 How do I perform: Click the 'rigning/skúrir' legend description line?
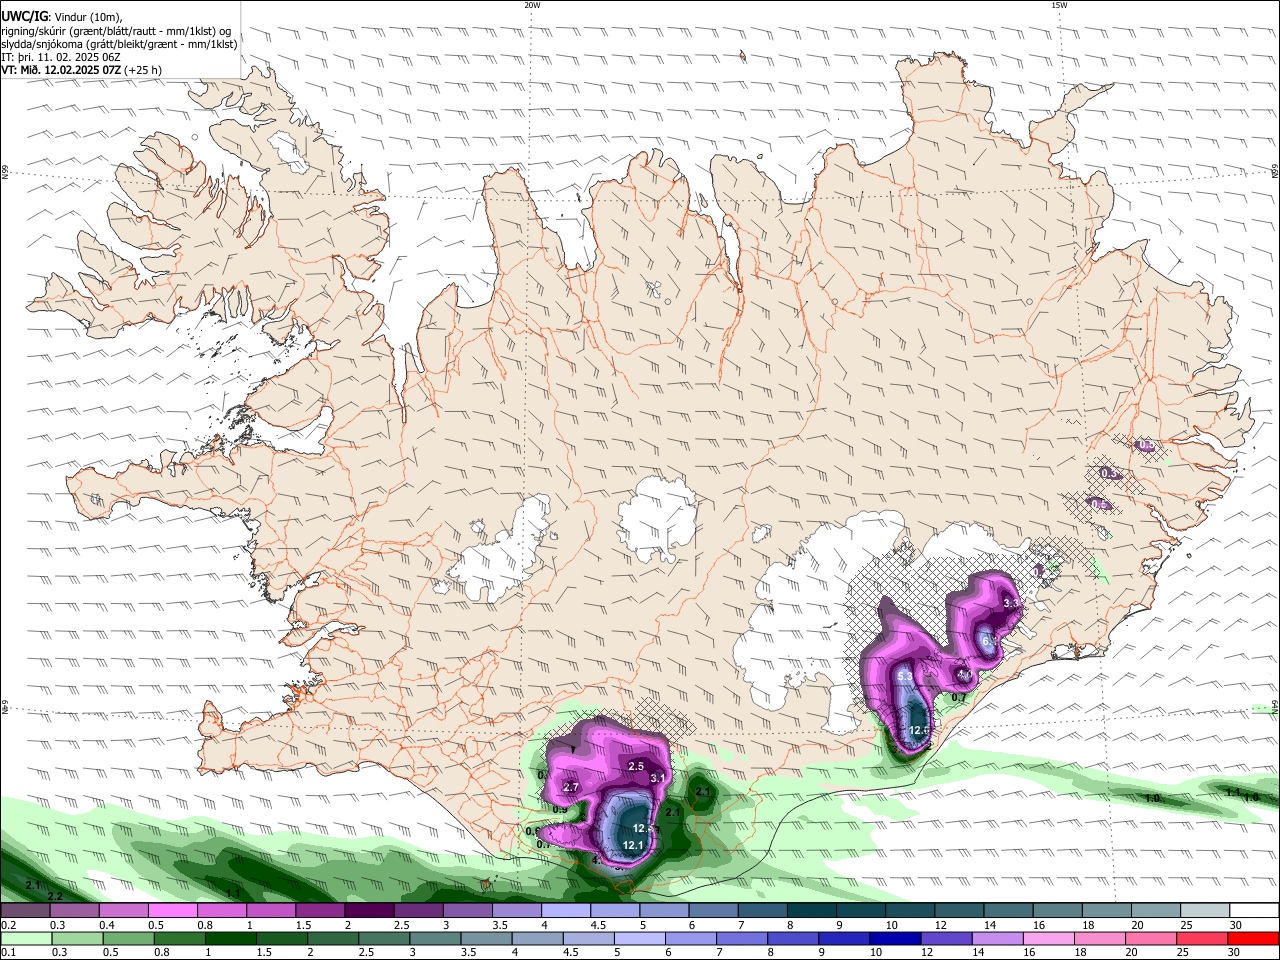(116, 31)
